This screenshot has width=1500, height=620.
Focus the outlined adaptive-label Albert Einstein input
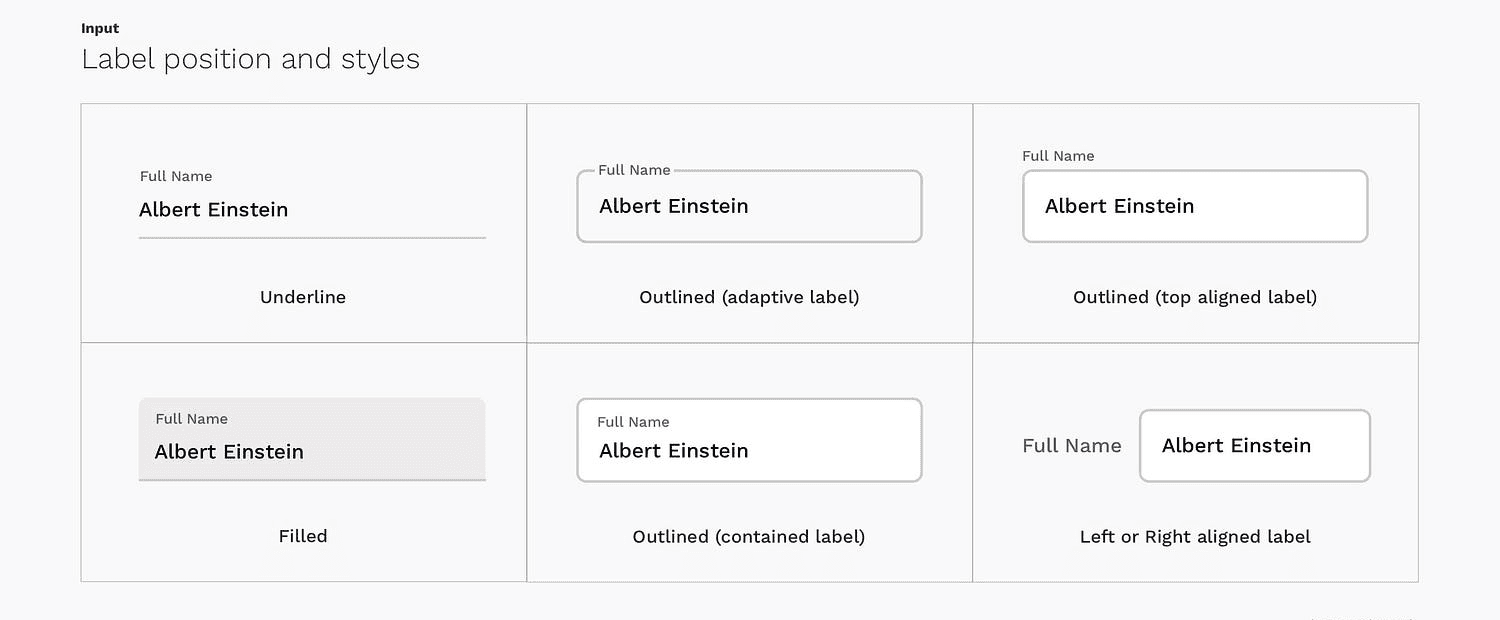point(749,207)
